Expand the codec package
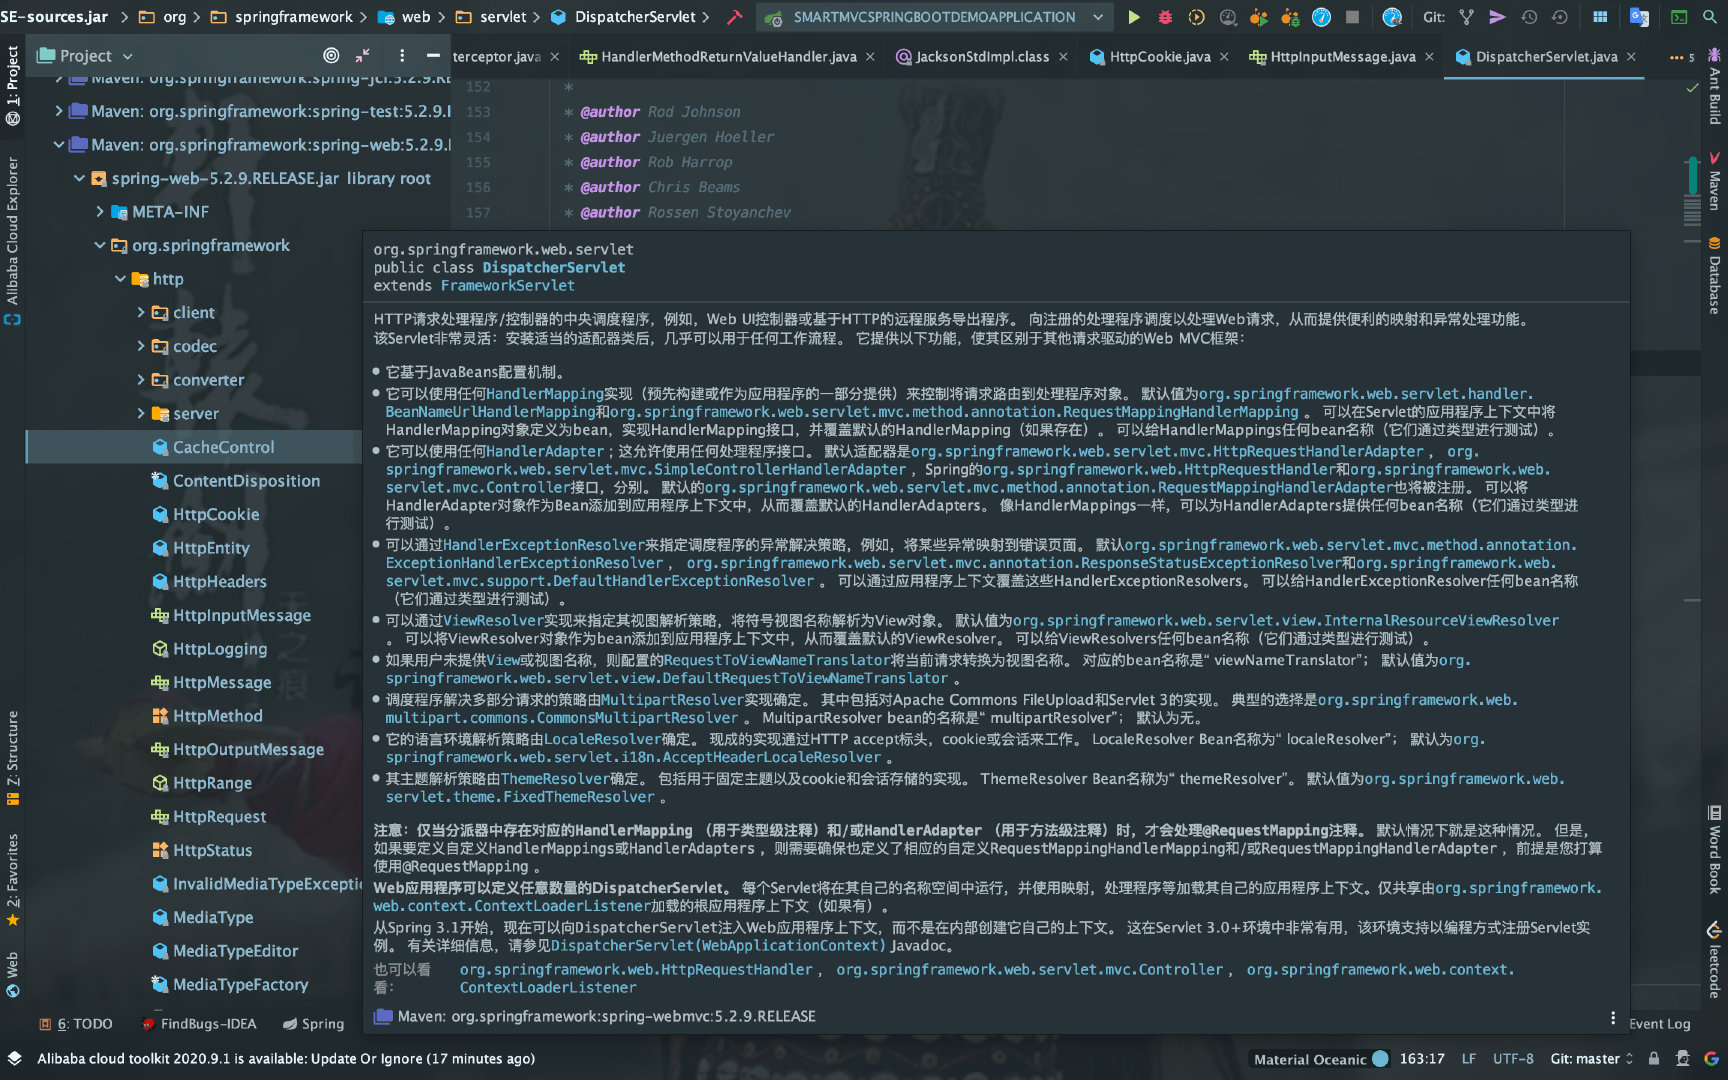 (x=141, y=347)
